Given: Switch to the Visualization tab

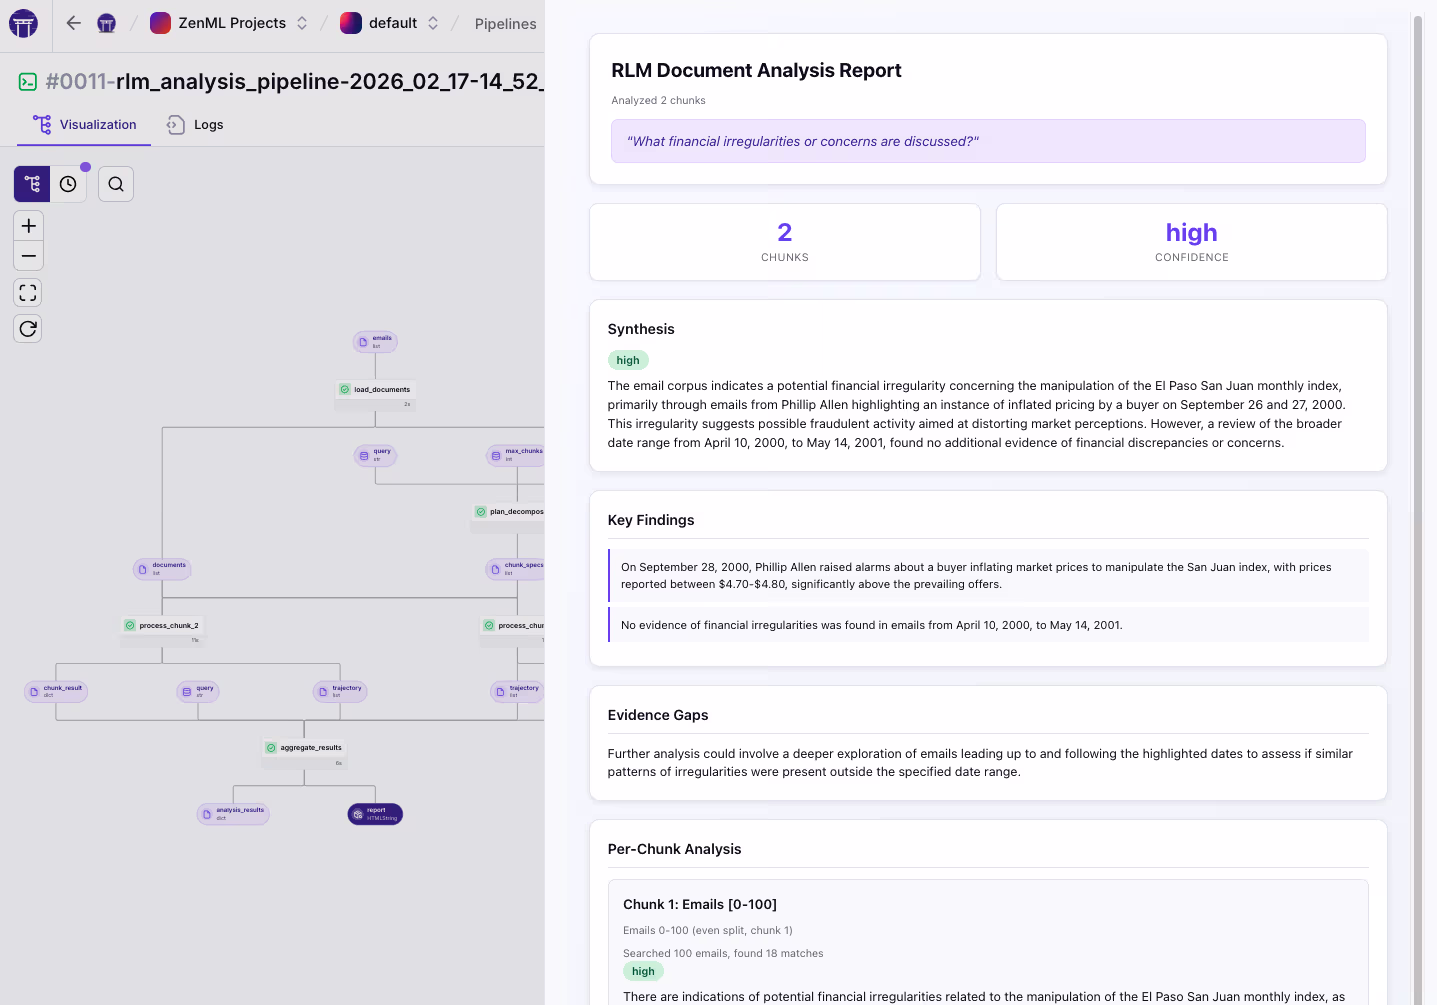Looking at the screenshot, I should click(84, 124).
